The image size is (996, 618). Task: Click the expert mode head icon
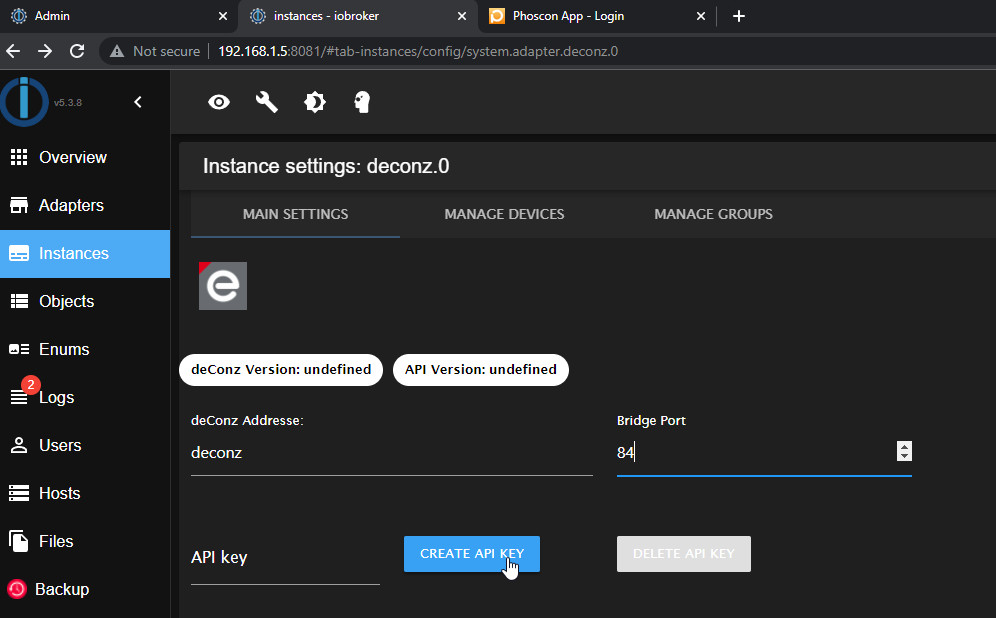pos(362,102)
